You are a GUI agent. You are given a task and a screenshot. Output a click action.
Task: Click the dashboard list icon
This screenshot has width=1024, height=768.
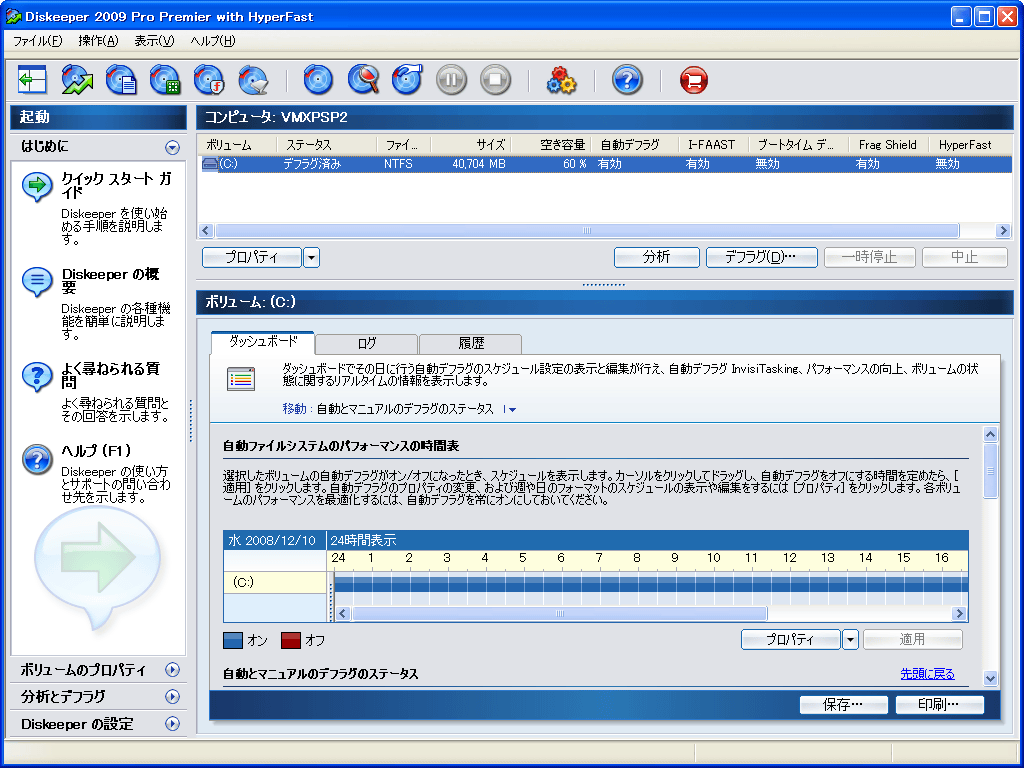pos(241,379)
